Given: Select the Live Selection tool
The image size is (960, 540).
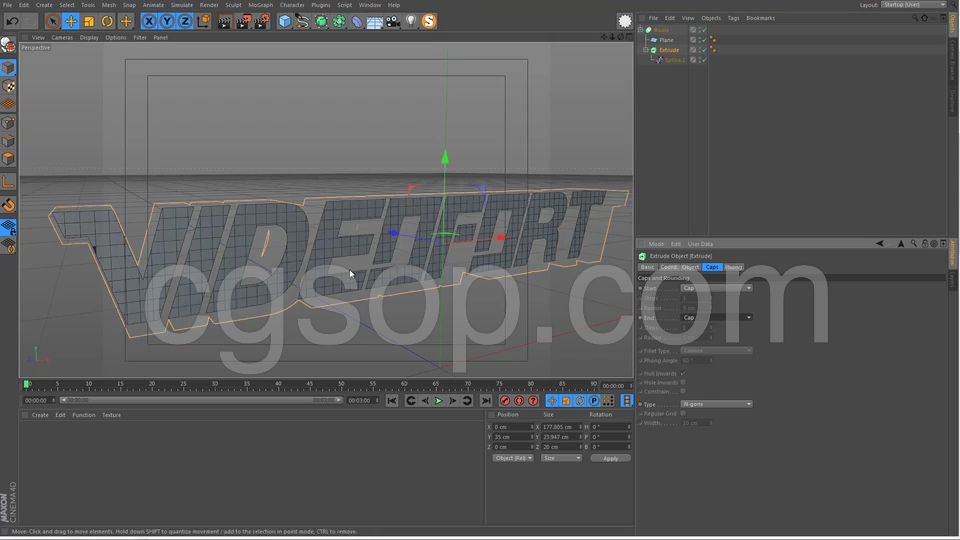Looking at the screenshot, I should point(53,21).
